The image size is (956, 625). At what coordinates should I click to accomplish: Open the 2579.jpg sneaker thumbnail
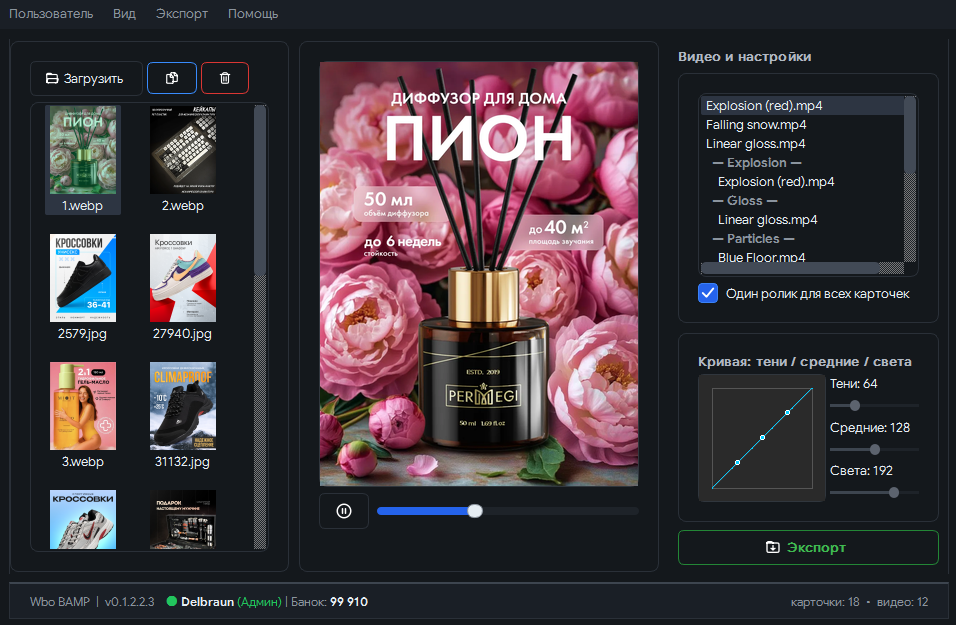[83, 277]
